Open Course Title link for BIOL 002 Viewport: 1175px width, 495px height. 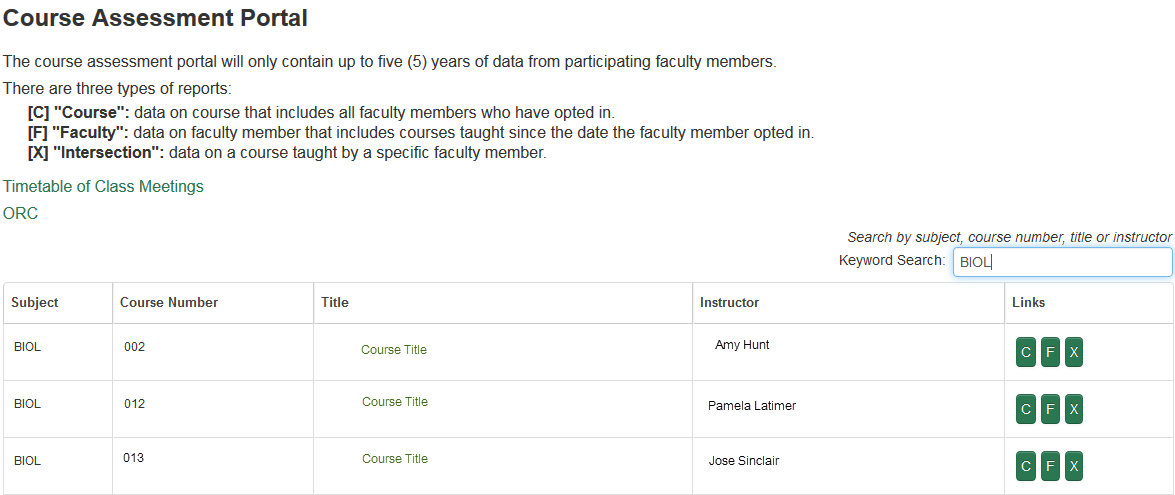pyautogui.click(x=394, y=350)
